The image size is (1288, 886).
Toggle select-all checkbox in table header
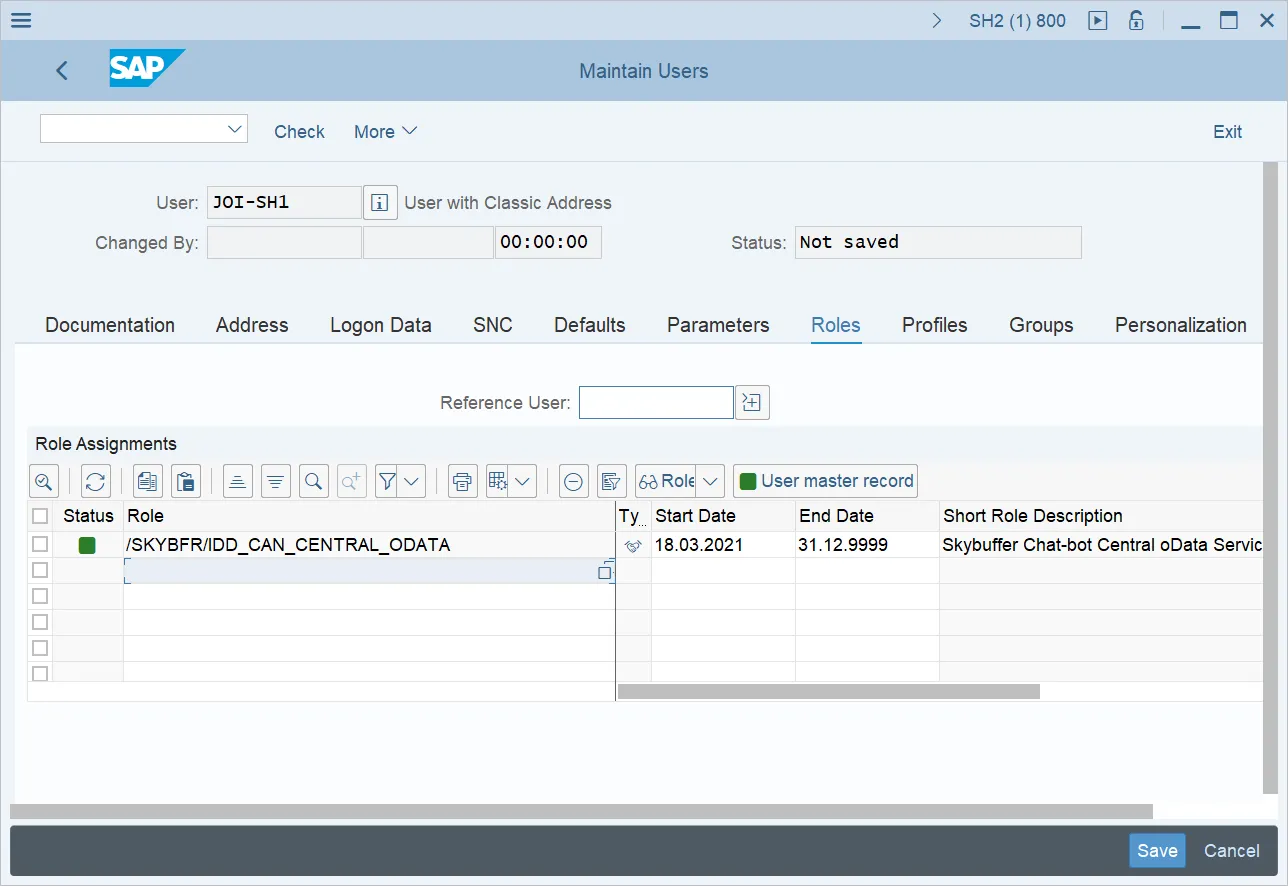point(40,516)
